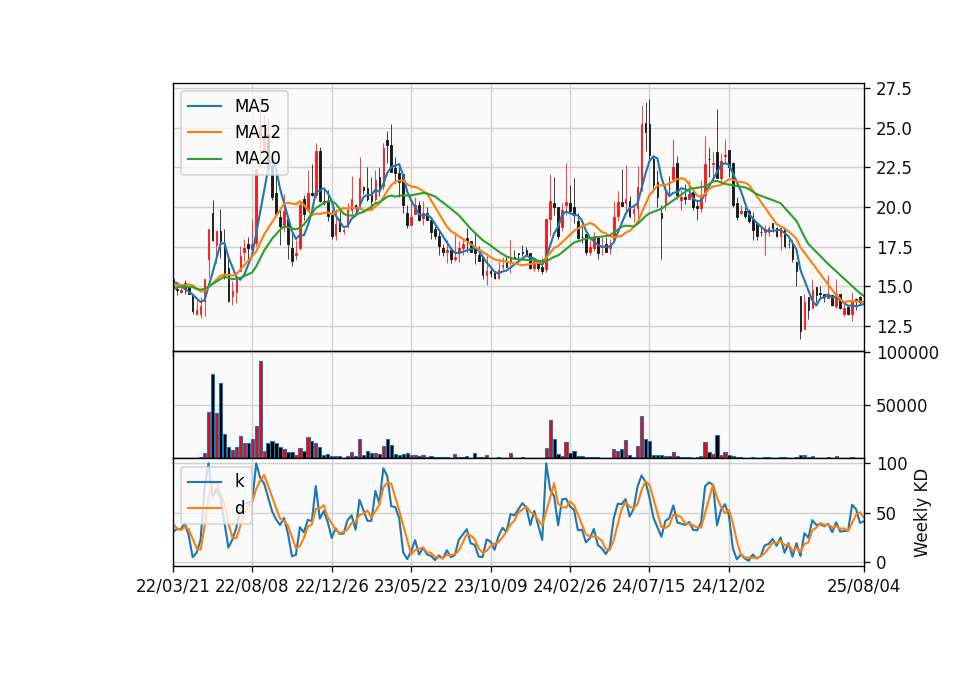Click the 22/12/26 date label
This screenshot has height=690, width=960.
(332, 586)
